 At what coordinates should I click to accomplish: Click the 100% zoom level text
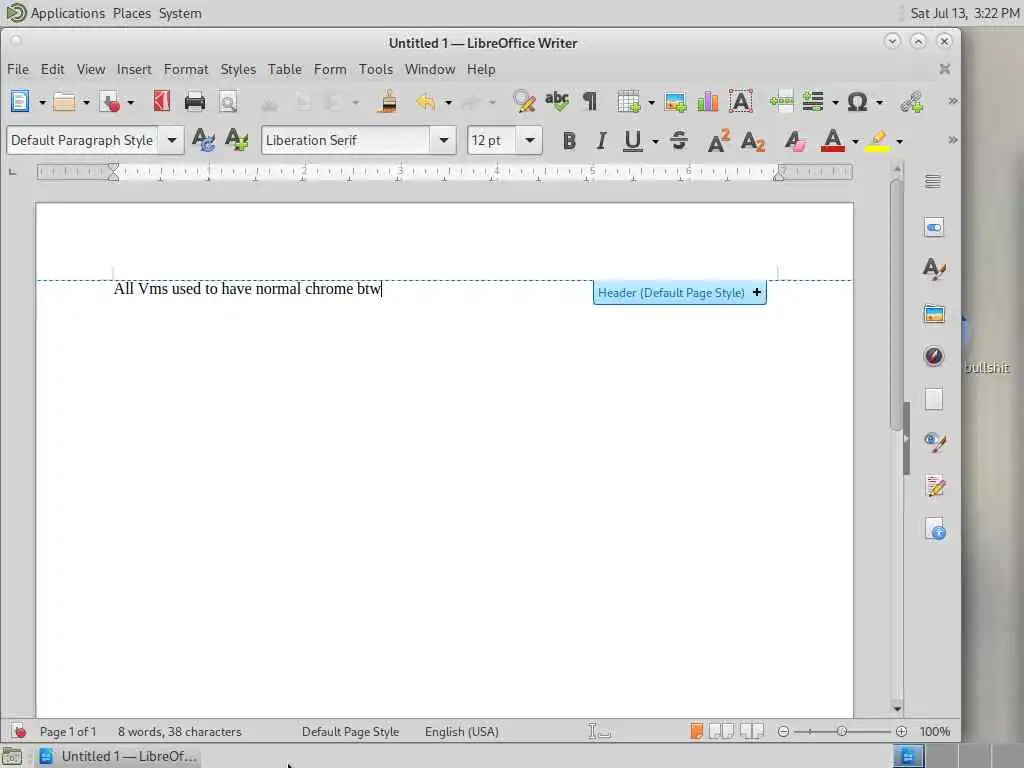pyautogui.click(x=935, y=731)
